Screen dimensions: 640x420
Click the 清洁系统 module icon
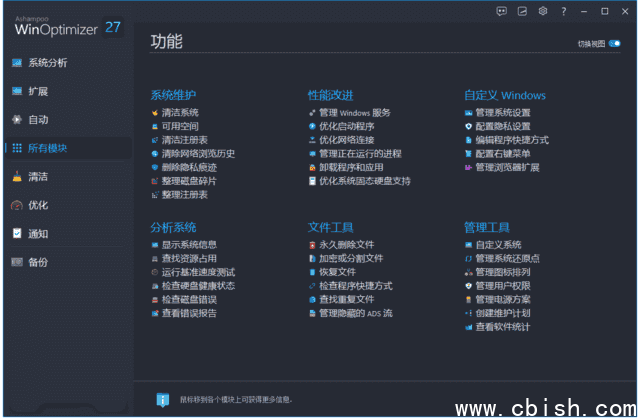[x=155, y=113]
